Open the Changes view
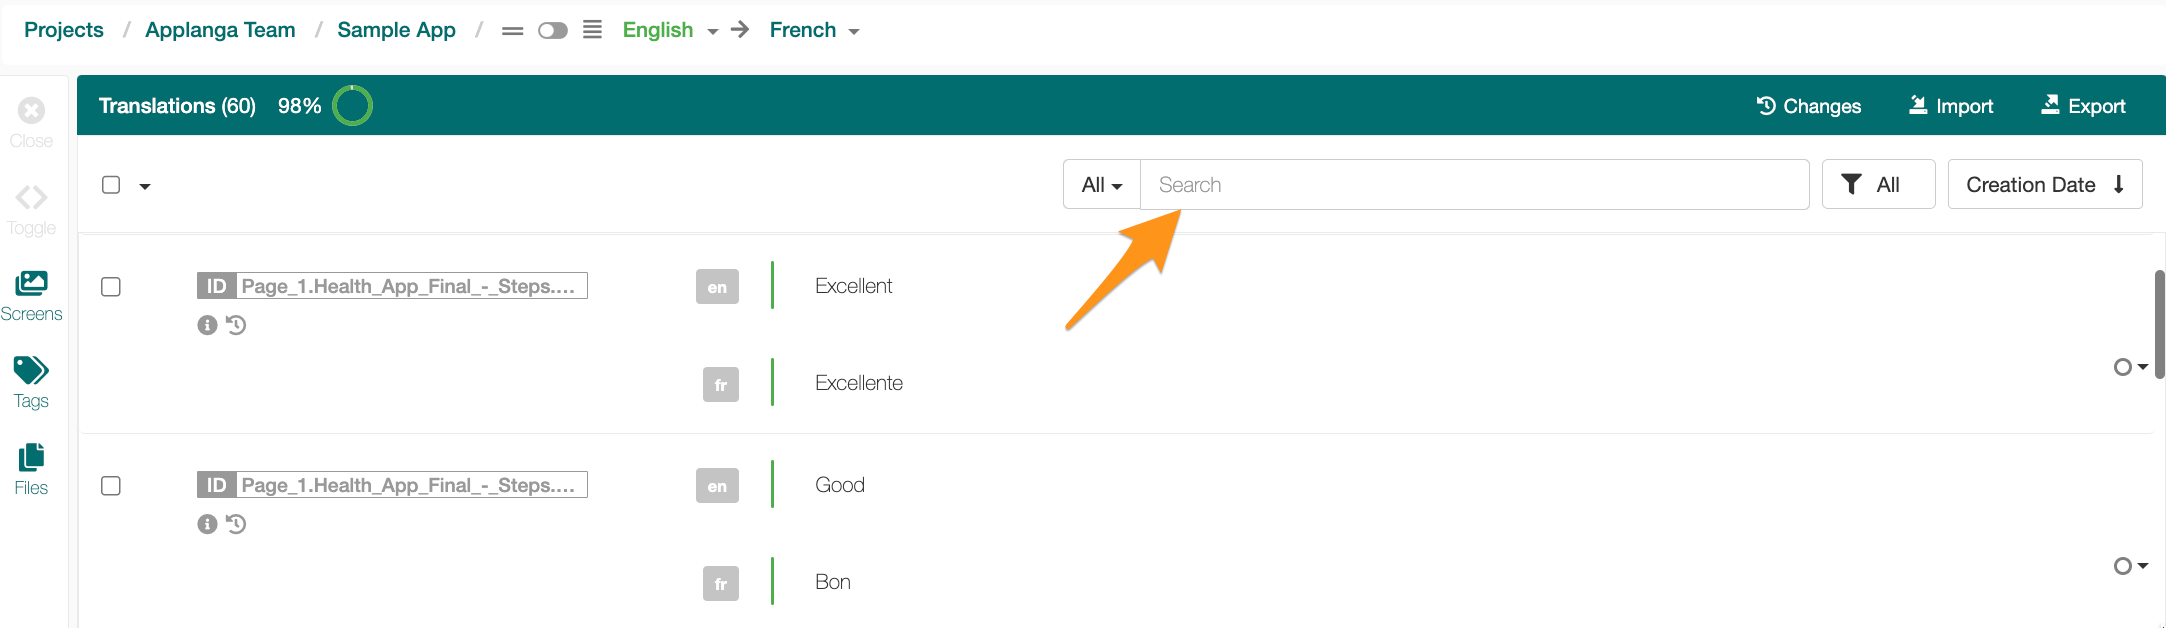This screenshot has height=628, width=2166. point(1808,106)
